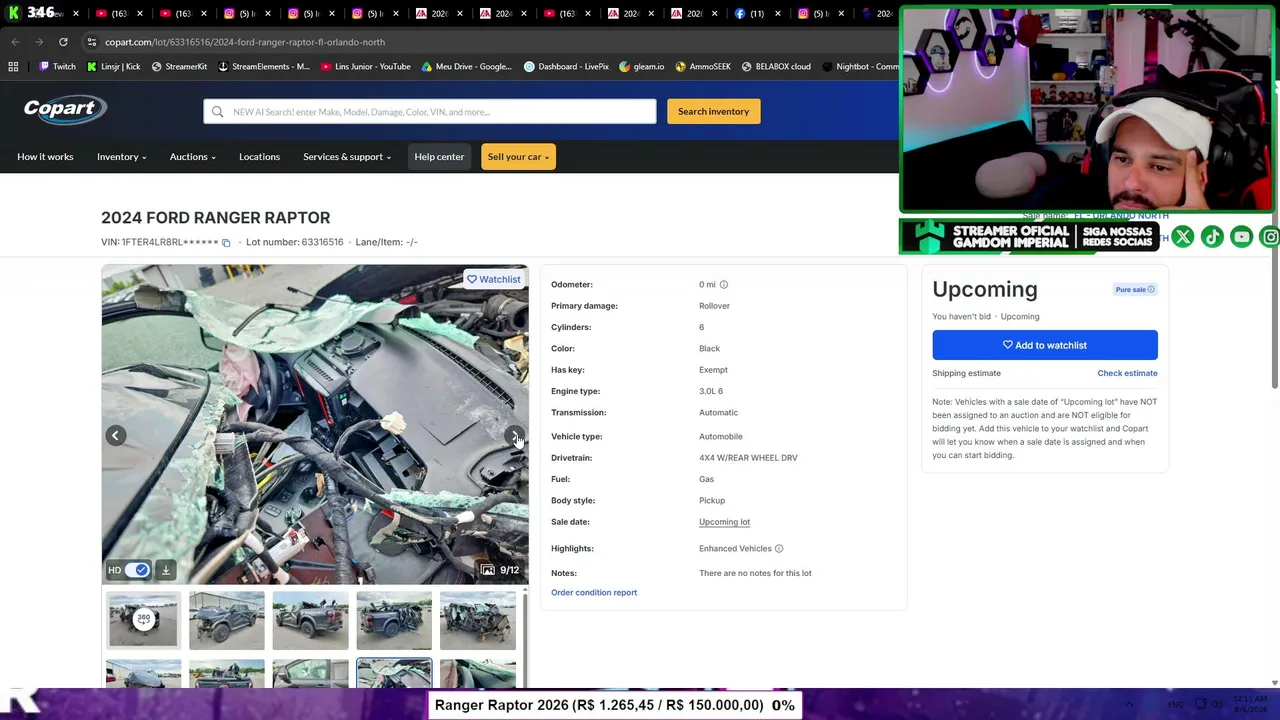
Task: Open the Order condition report link
Action: point(594,593)
